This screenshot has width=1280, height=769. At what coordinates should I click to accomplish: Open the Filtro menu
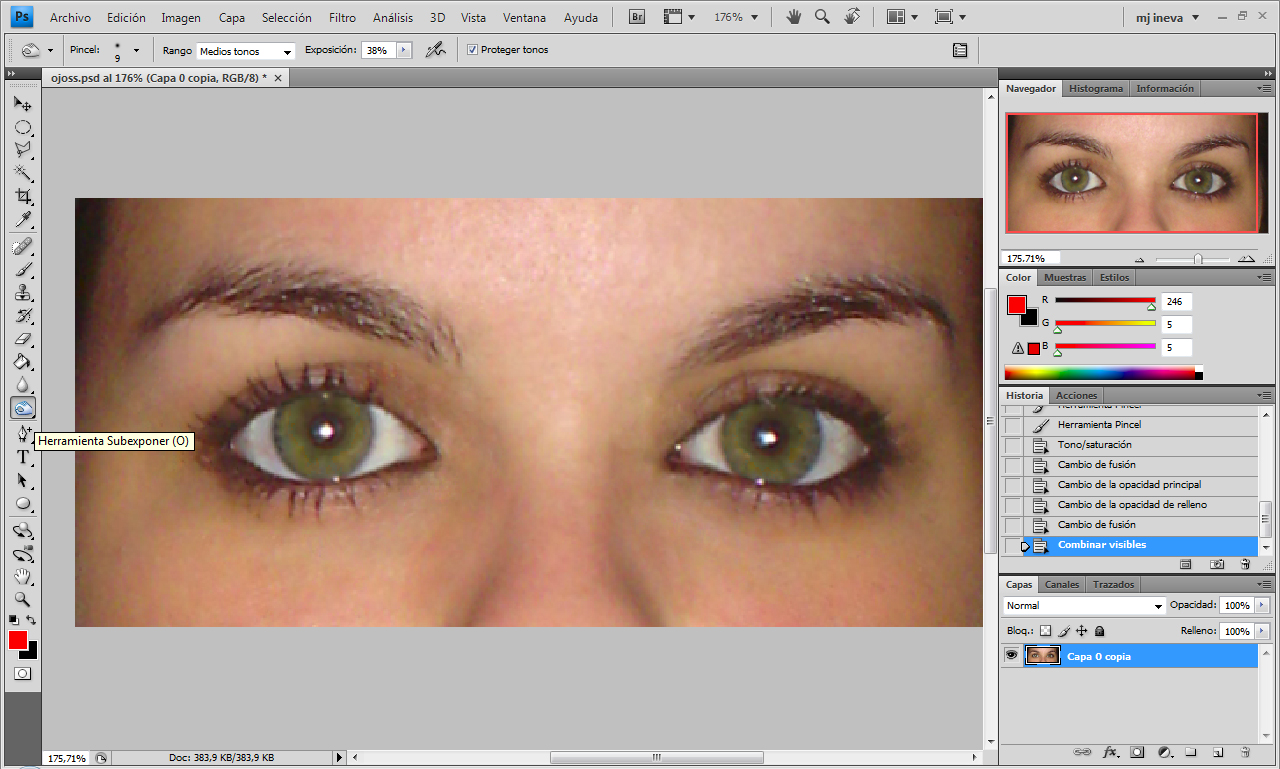click(342, 17)
